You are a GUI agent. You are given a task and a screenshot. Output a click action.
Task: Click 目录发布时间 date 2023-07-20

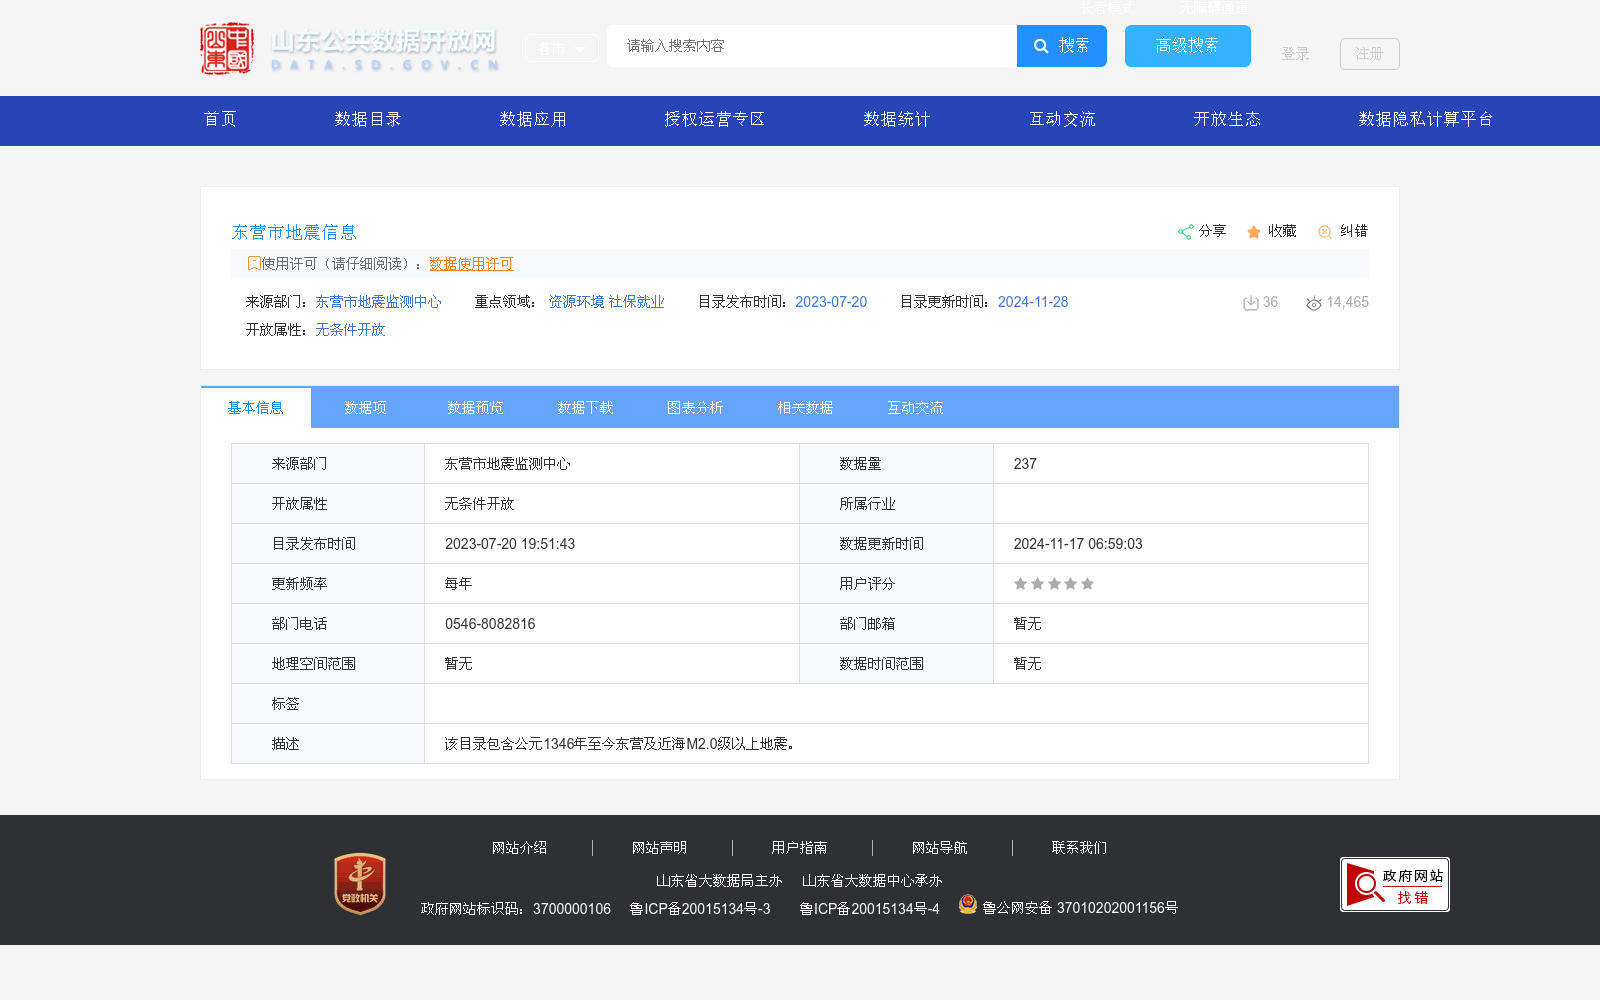coord(831,302)
